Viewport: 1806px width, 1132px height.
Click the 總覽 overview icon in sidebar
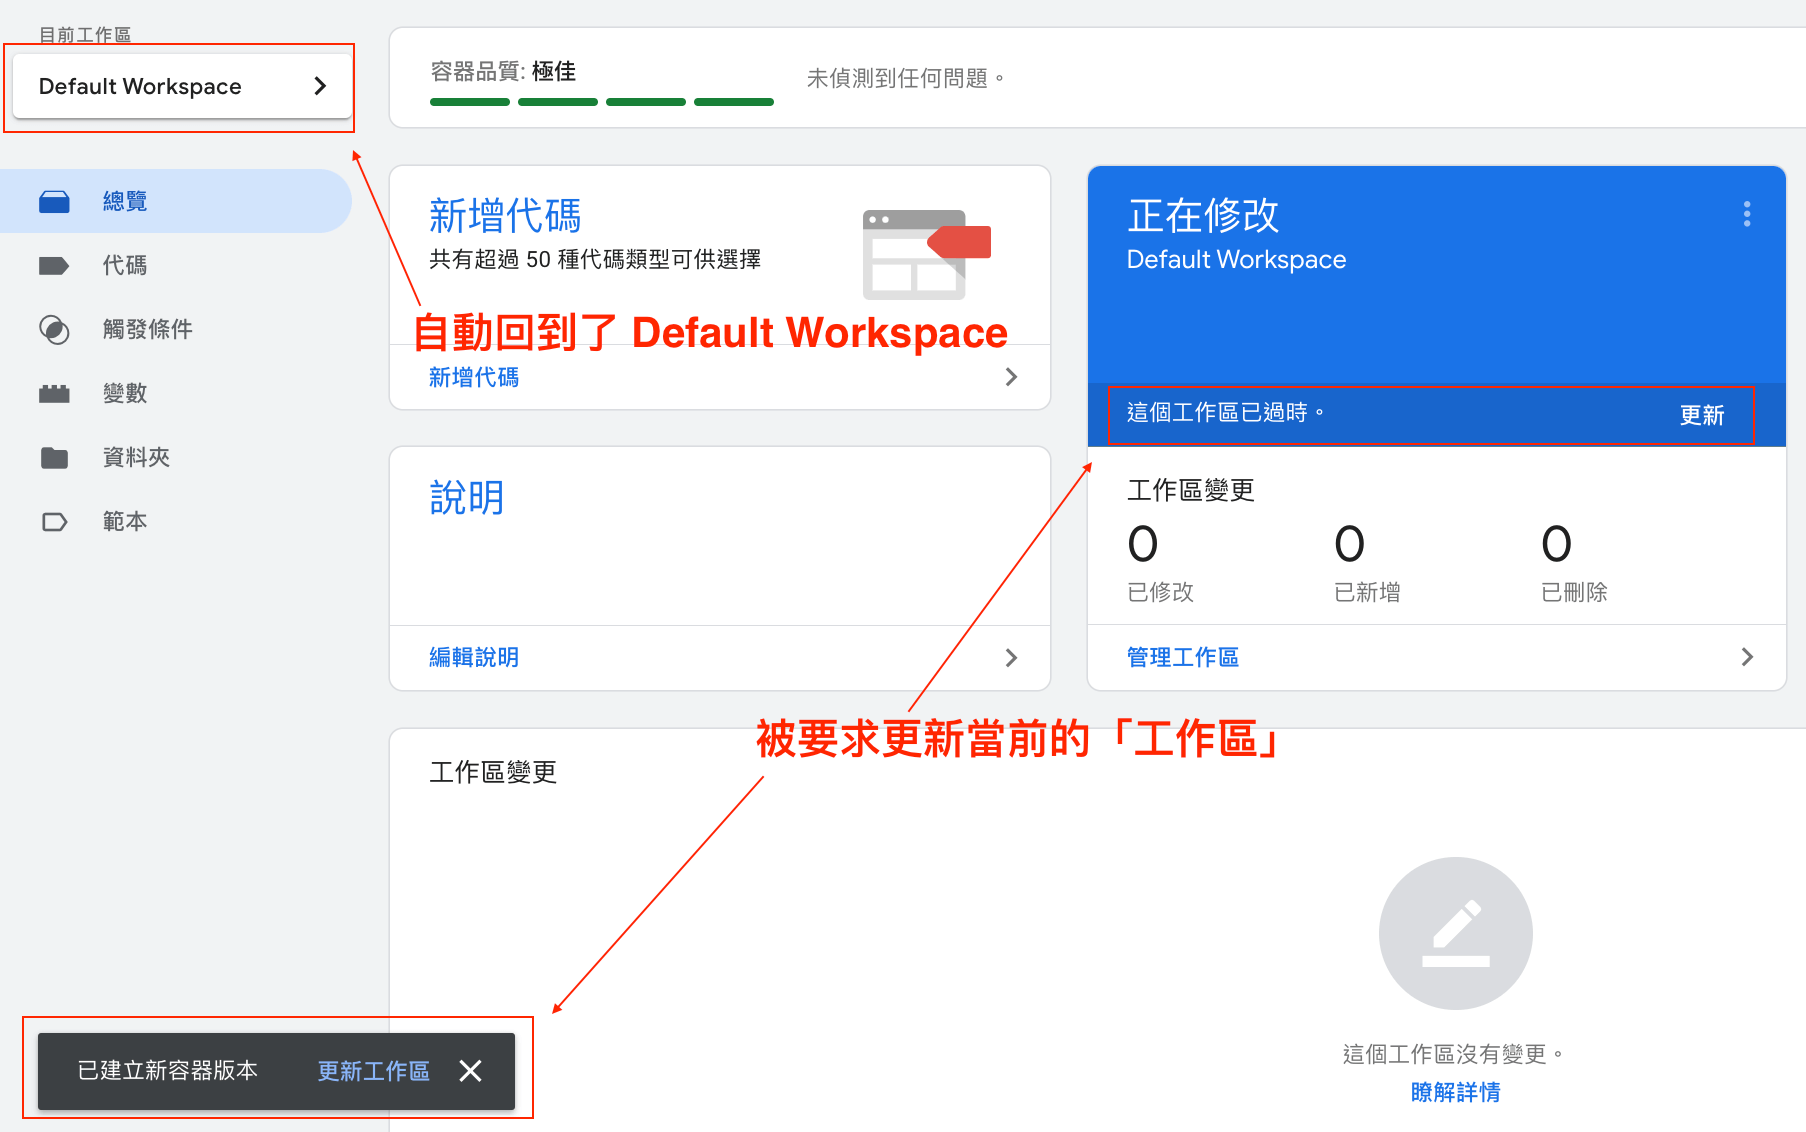tap(54, 202)
